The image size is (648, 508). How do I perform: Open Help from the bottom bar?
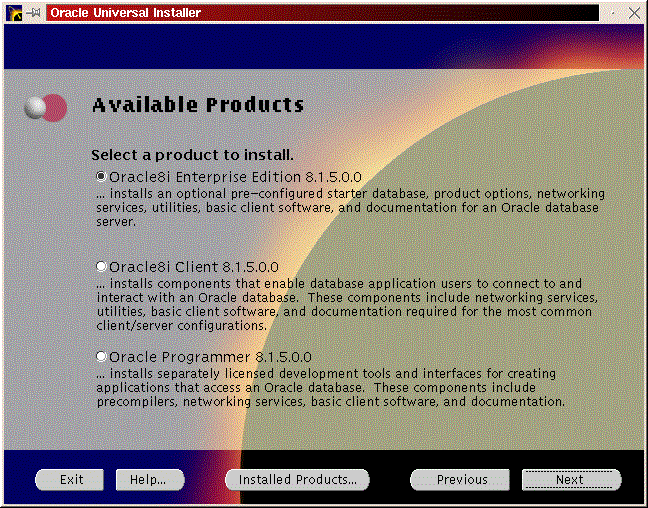point(148,480)
